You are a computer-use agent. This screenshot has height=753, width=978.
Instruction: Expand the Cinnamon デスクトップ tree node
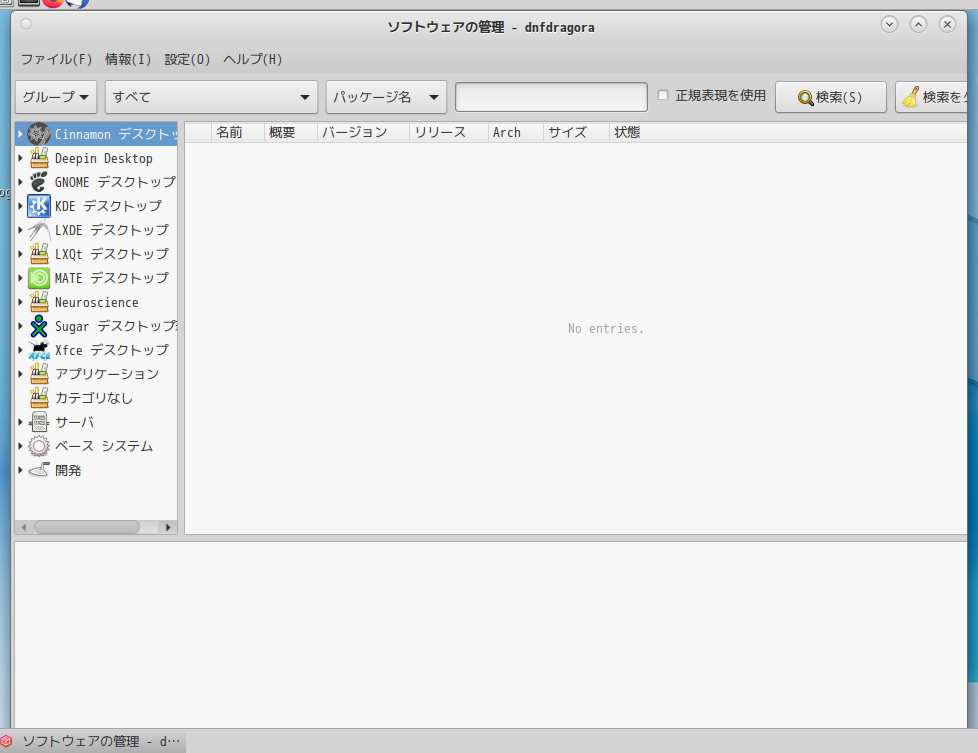(20, 134)
